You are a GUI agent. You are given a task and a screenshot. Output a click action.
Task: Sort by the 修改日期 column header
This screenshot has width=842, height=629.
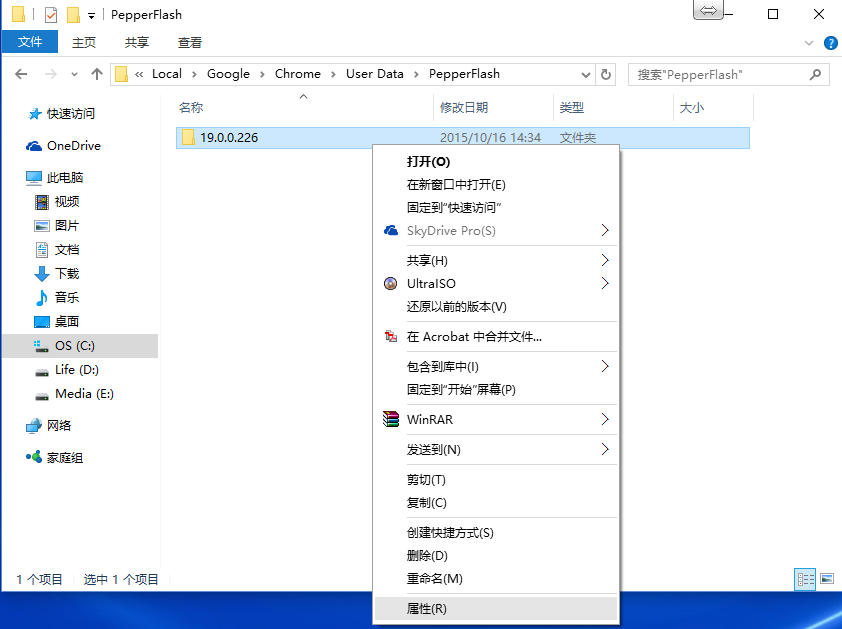pyautogui.click(x=493, y=107)
